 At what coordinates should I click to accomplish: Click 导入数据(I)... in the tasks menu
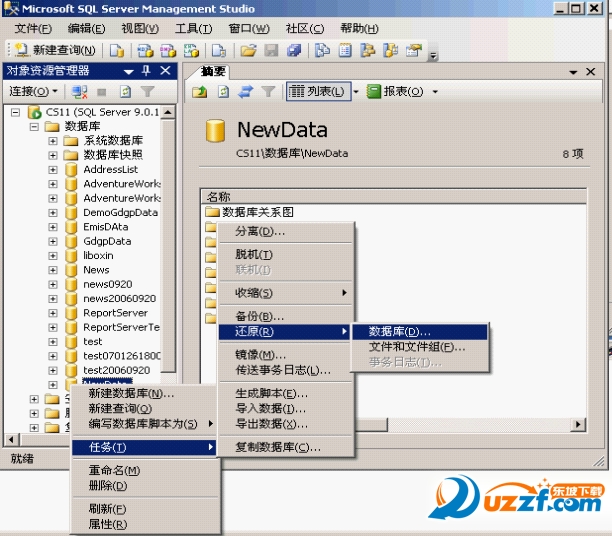pyautogui.click(x=285, y=408)
